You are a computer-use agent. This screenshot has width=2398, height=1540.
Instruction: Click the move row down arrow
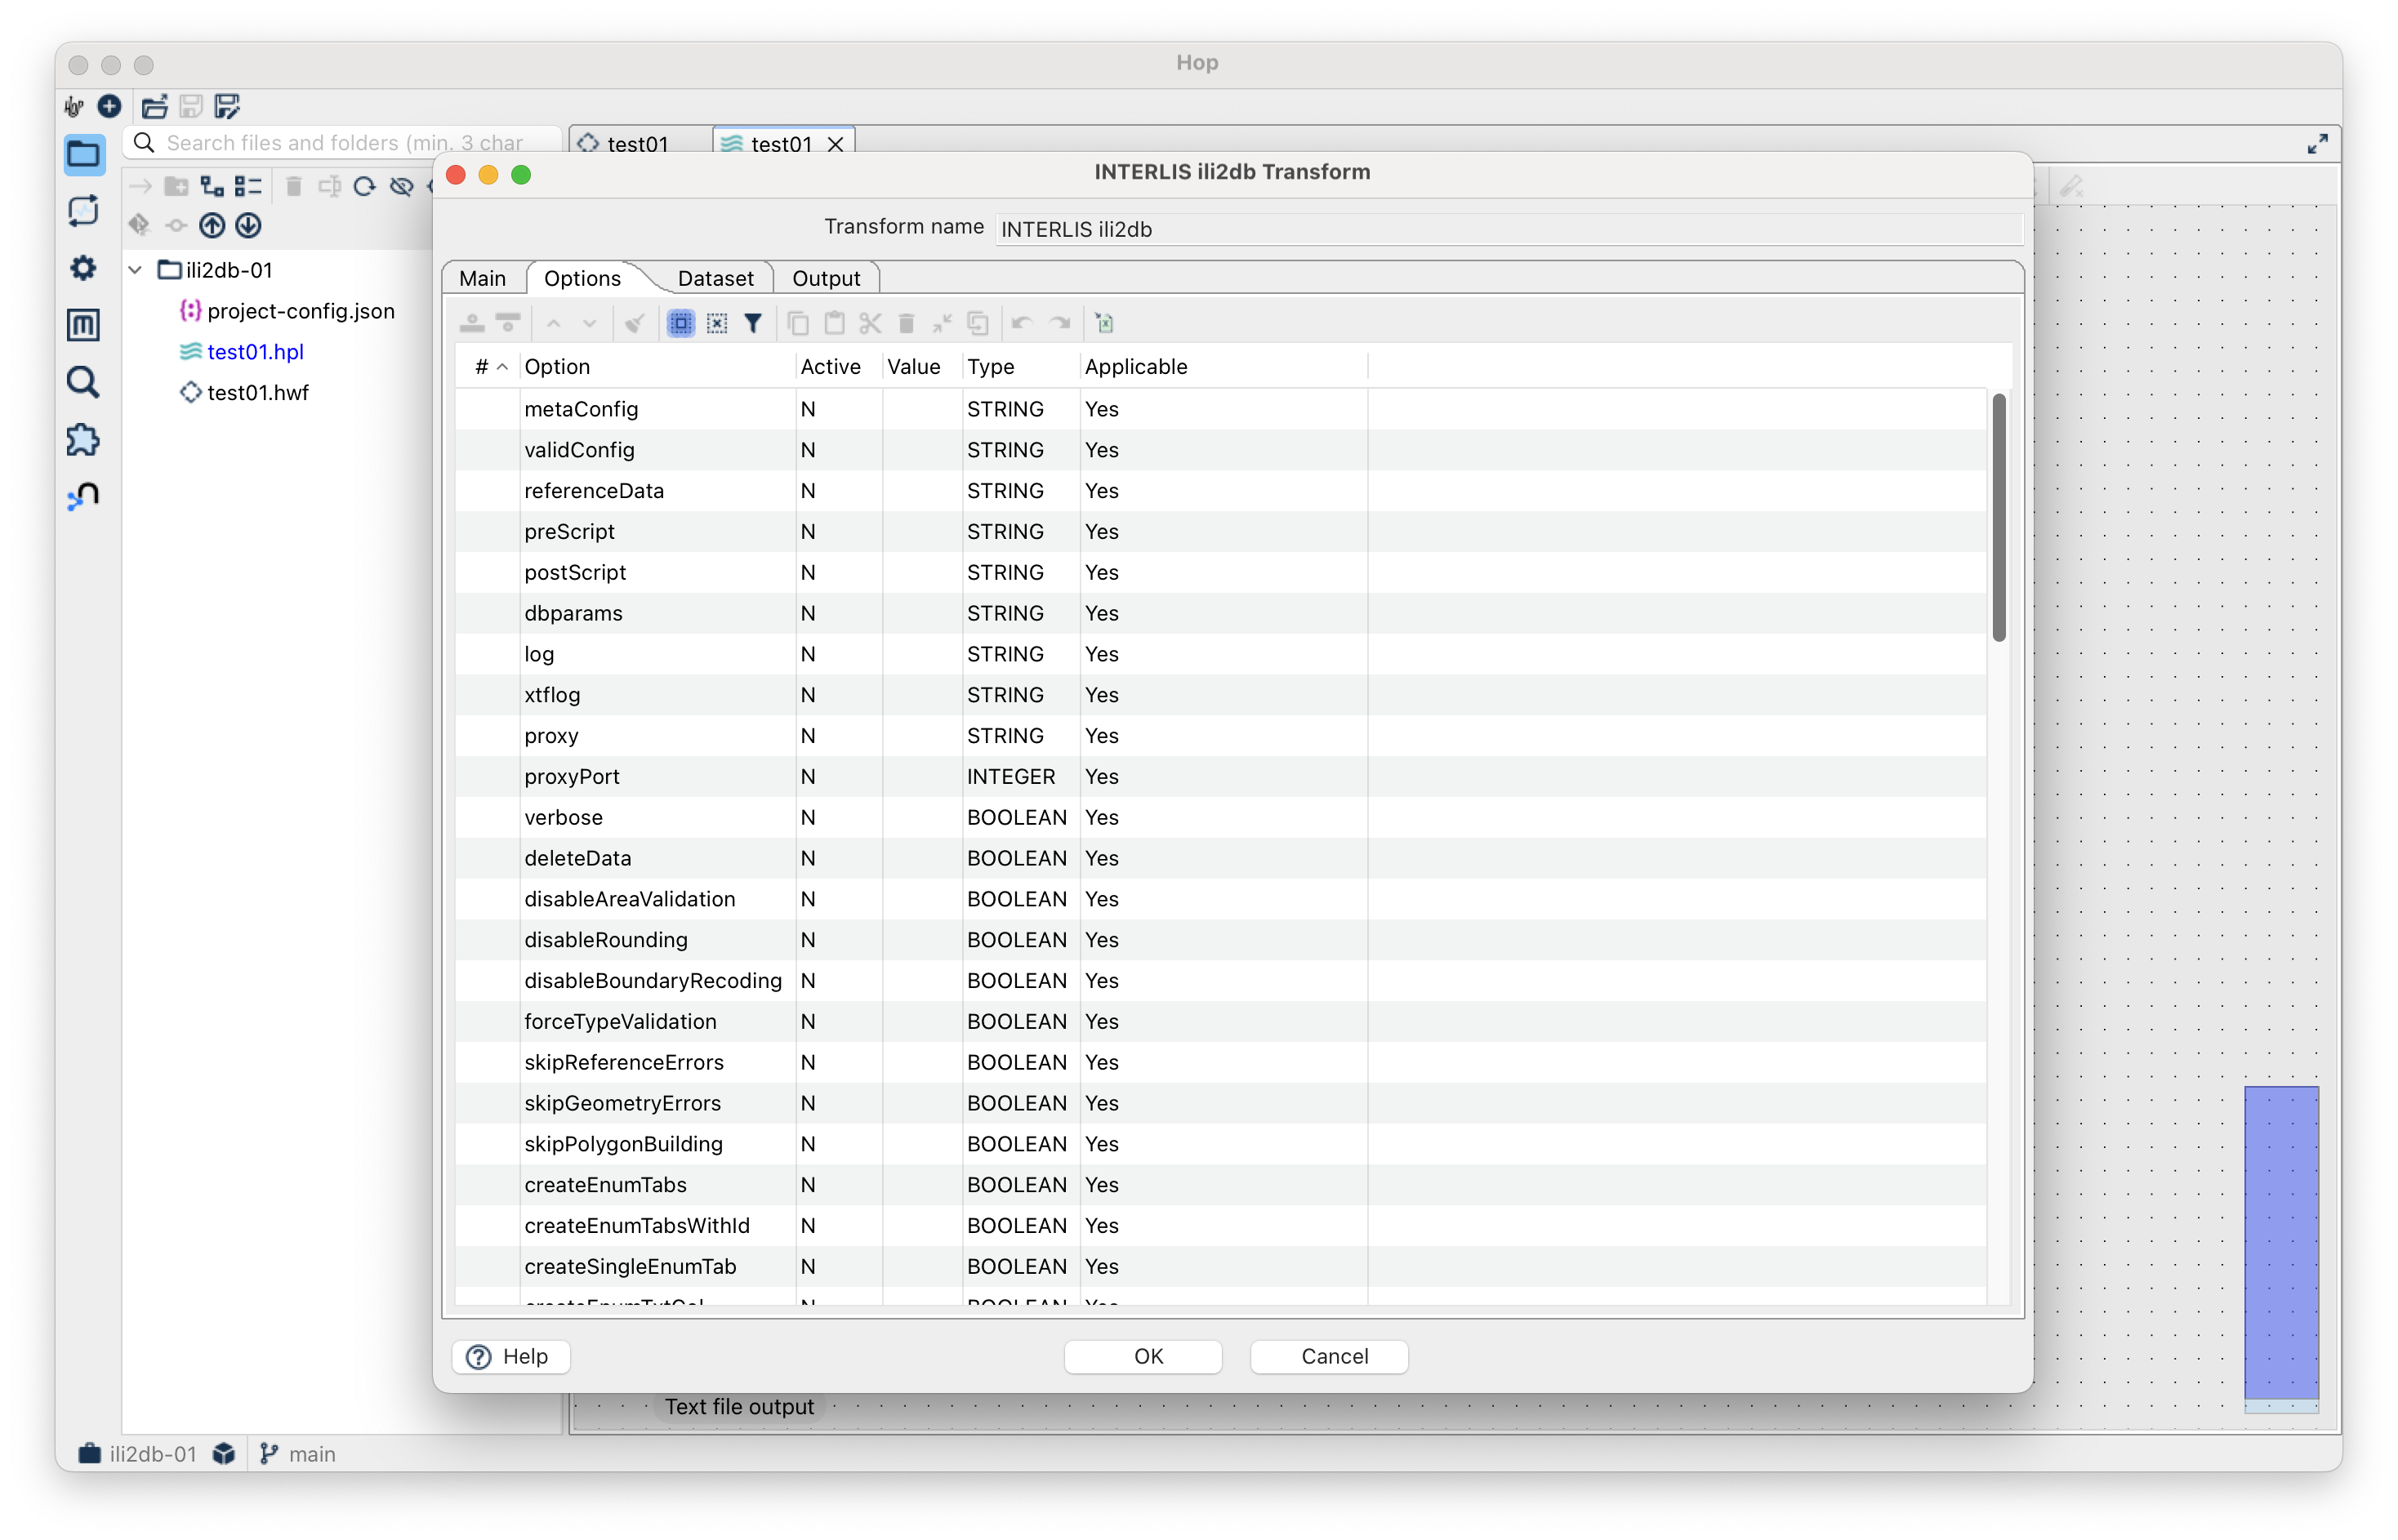pyautogui.click(x=590, y=323)
